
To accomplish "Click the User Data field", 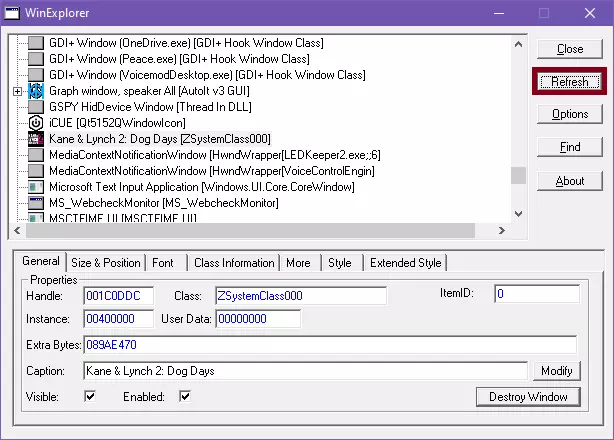I will pos(258,319).
